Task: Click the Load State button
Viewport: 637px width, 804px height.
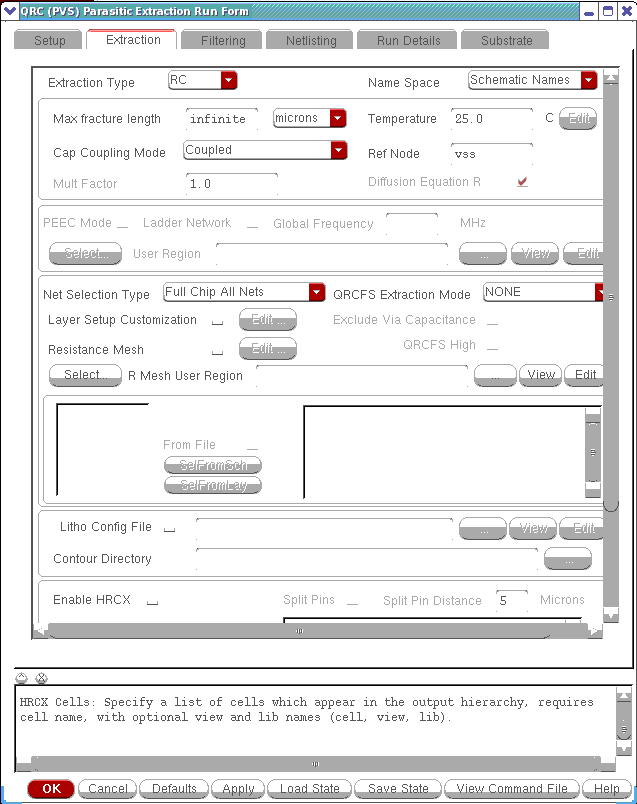Action: tap(309, 789)
